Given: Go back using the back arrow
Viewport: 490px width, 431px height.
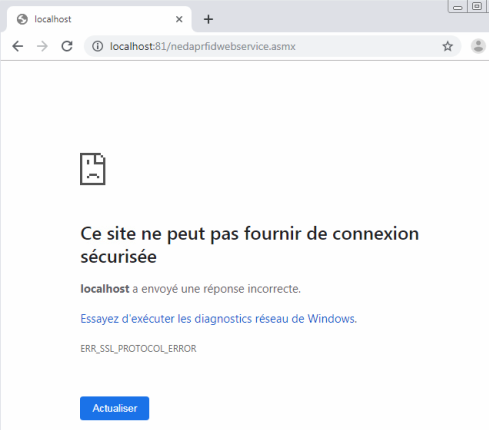Looking at the screenshot, I should click(18, 46).
